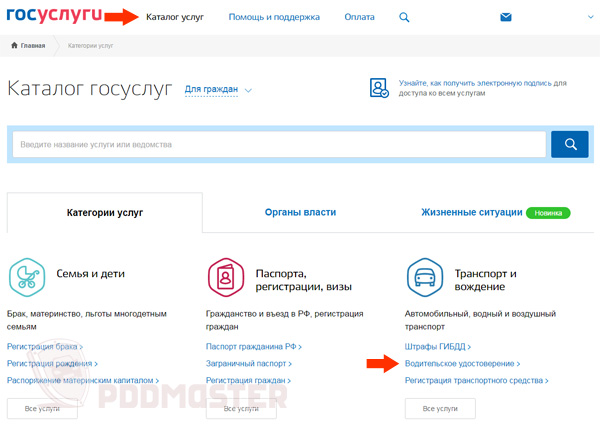Screen dimensions: 600x427
Task: Open the mail envelope icon
Action: [x=505, y=17]
